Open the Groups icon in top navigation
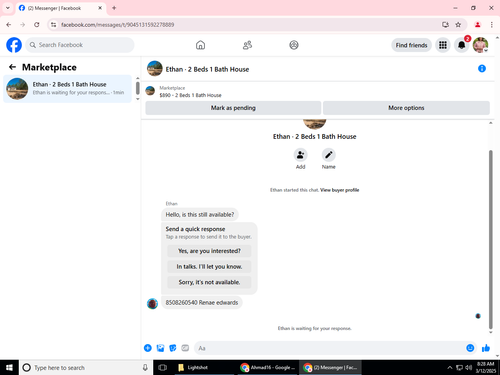The image size is (500, 375). coord(294,45)
